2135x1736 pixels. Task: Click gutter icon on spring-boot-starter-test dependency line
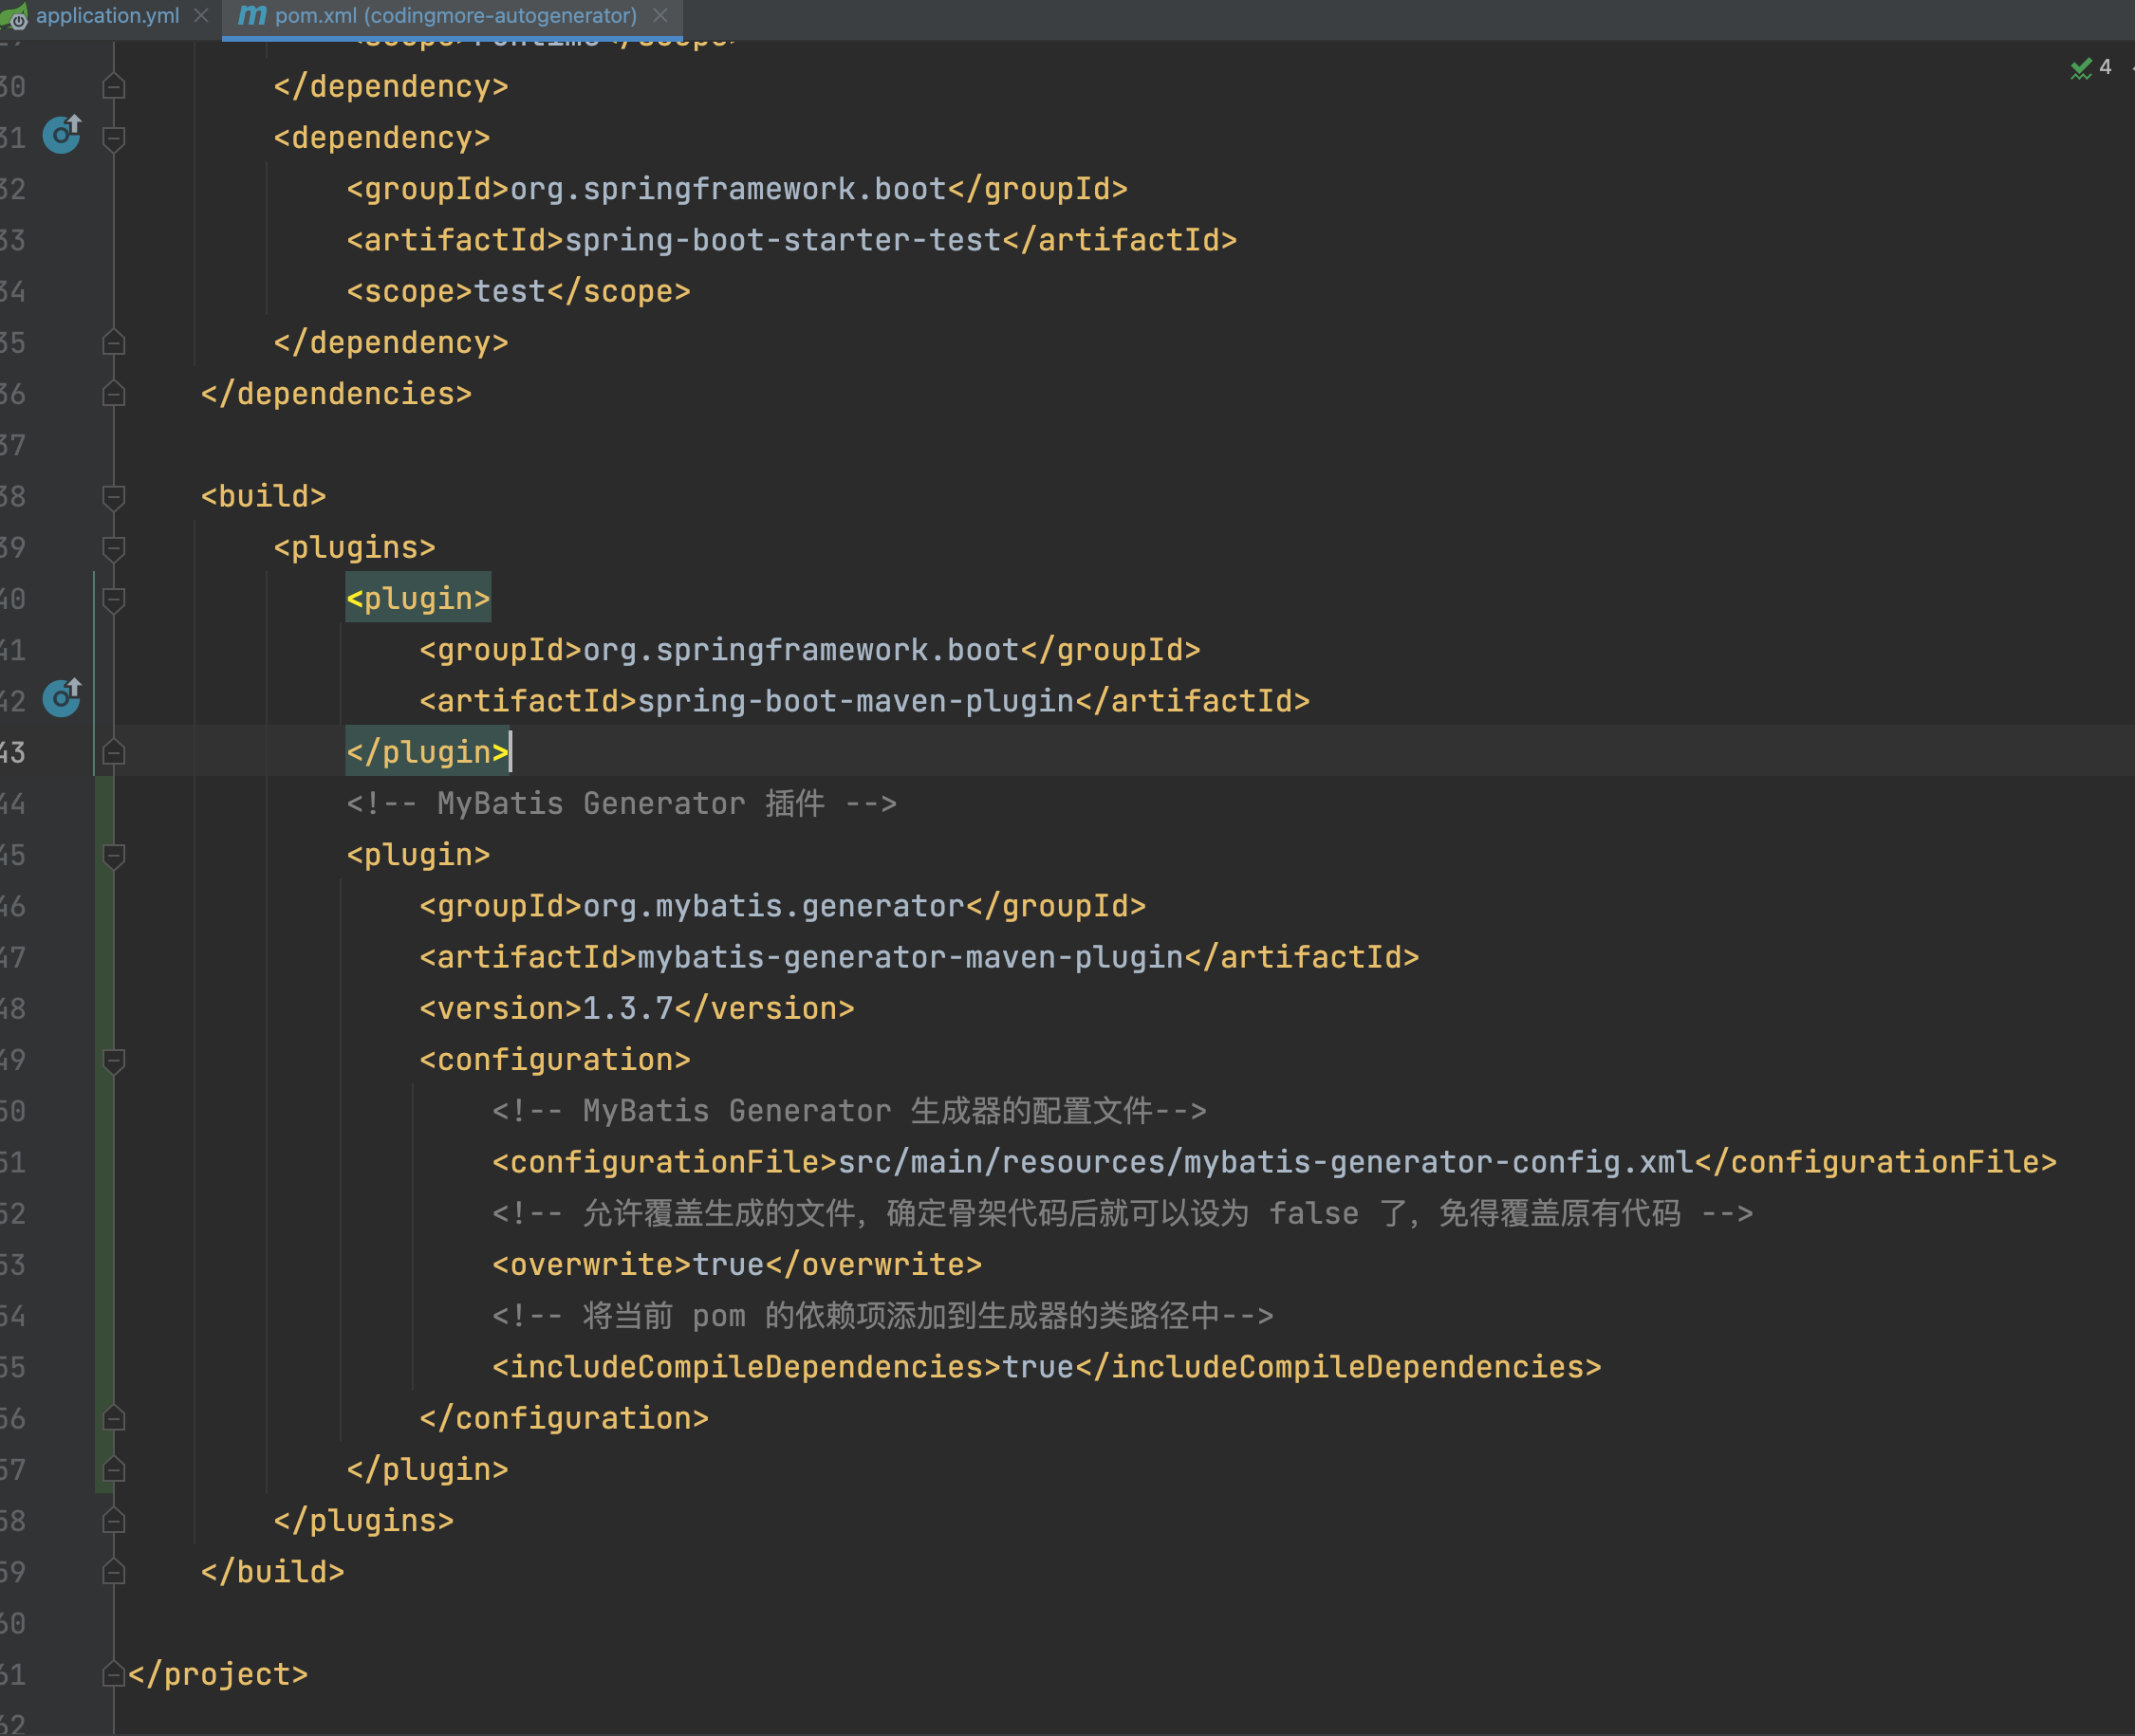coord(62,134)
